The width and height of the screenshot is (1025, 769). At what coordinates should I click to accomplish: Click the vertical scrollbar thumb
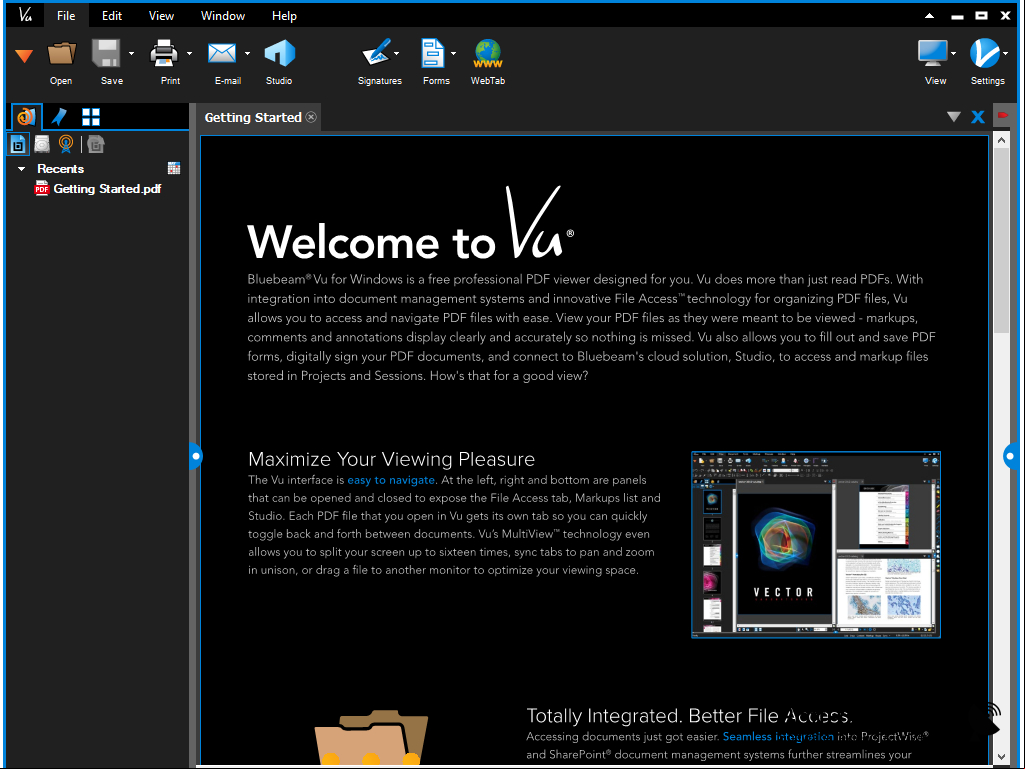coord(1001,241)
